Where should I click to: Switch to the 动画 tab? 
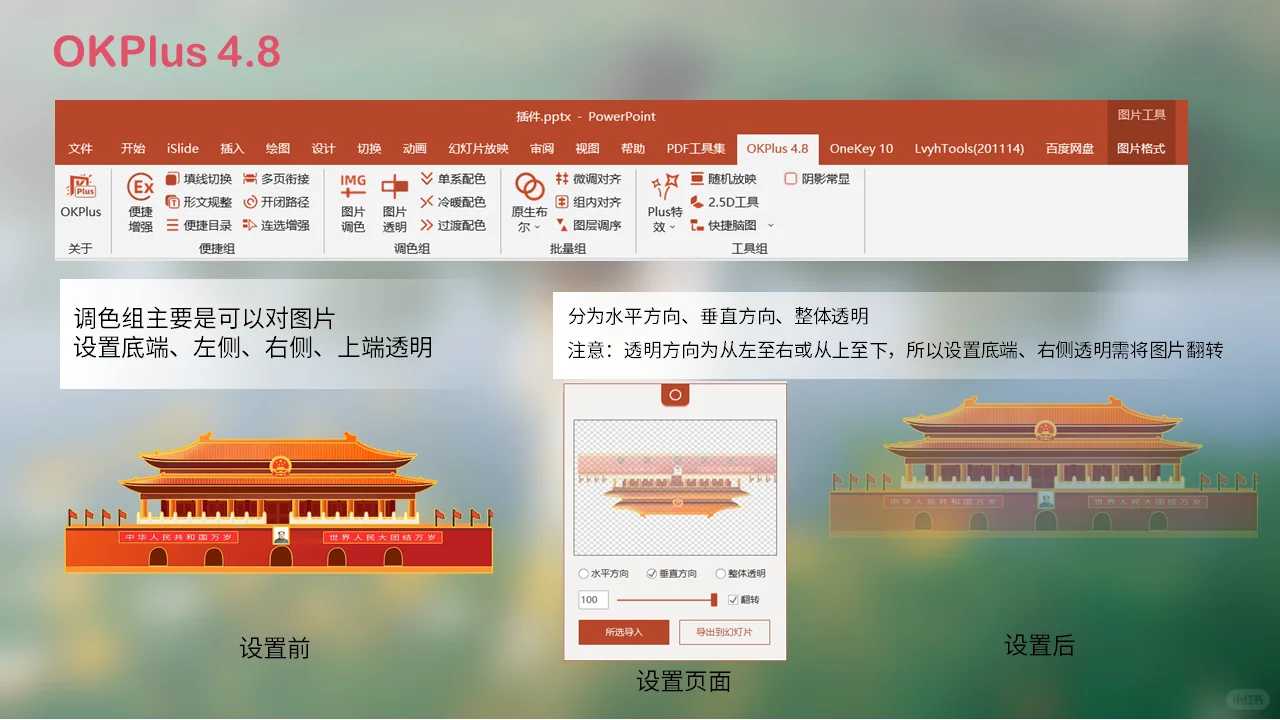[x=415, y=149]
